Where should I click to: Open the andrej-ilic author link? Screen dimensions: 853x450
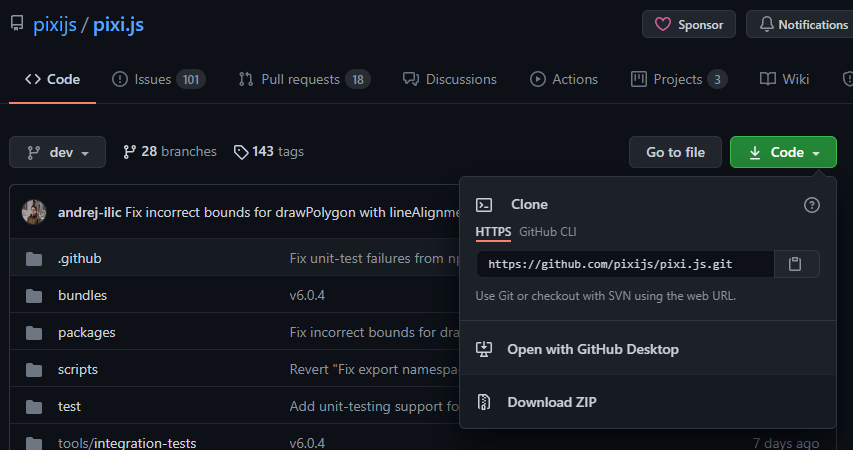click(90, 212)
